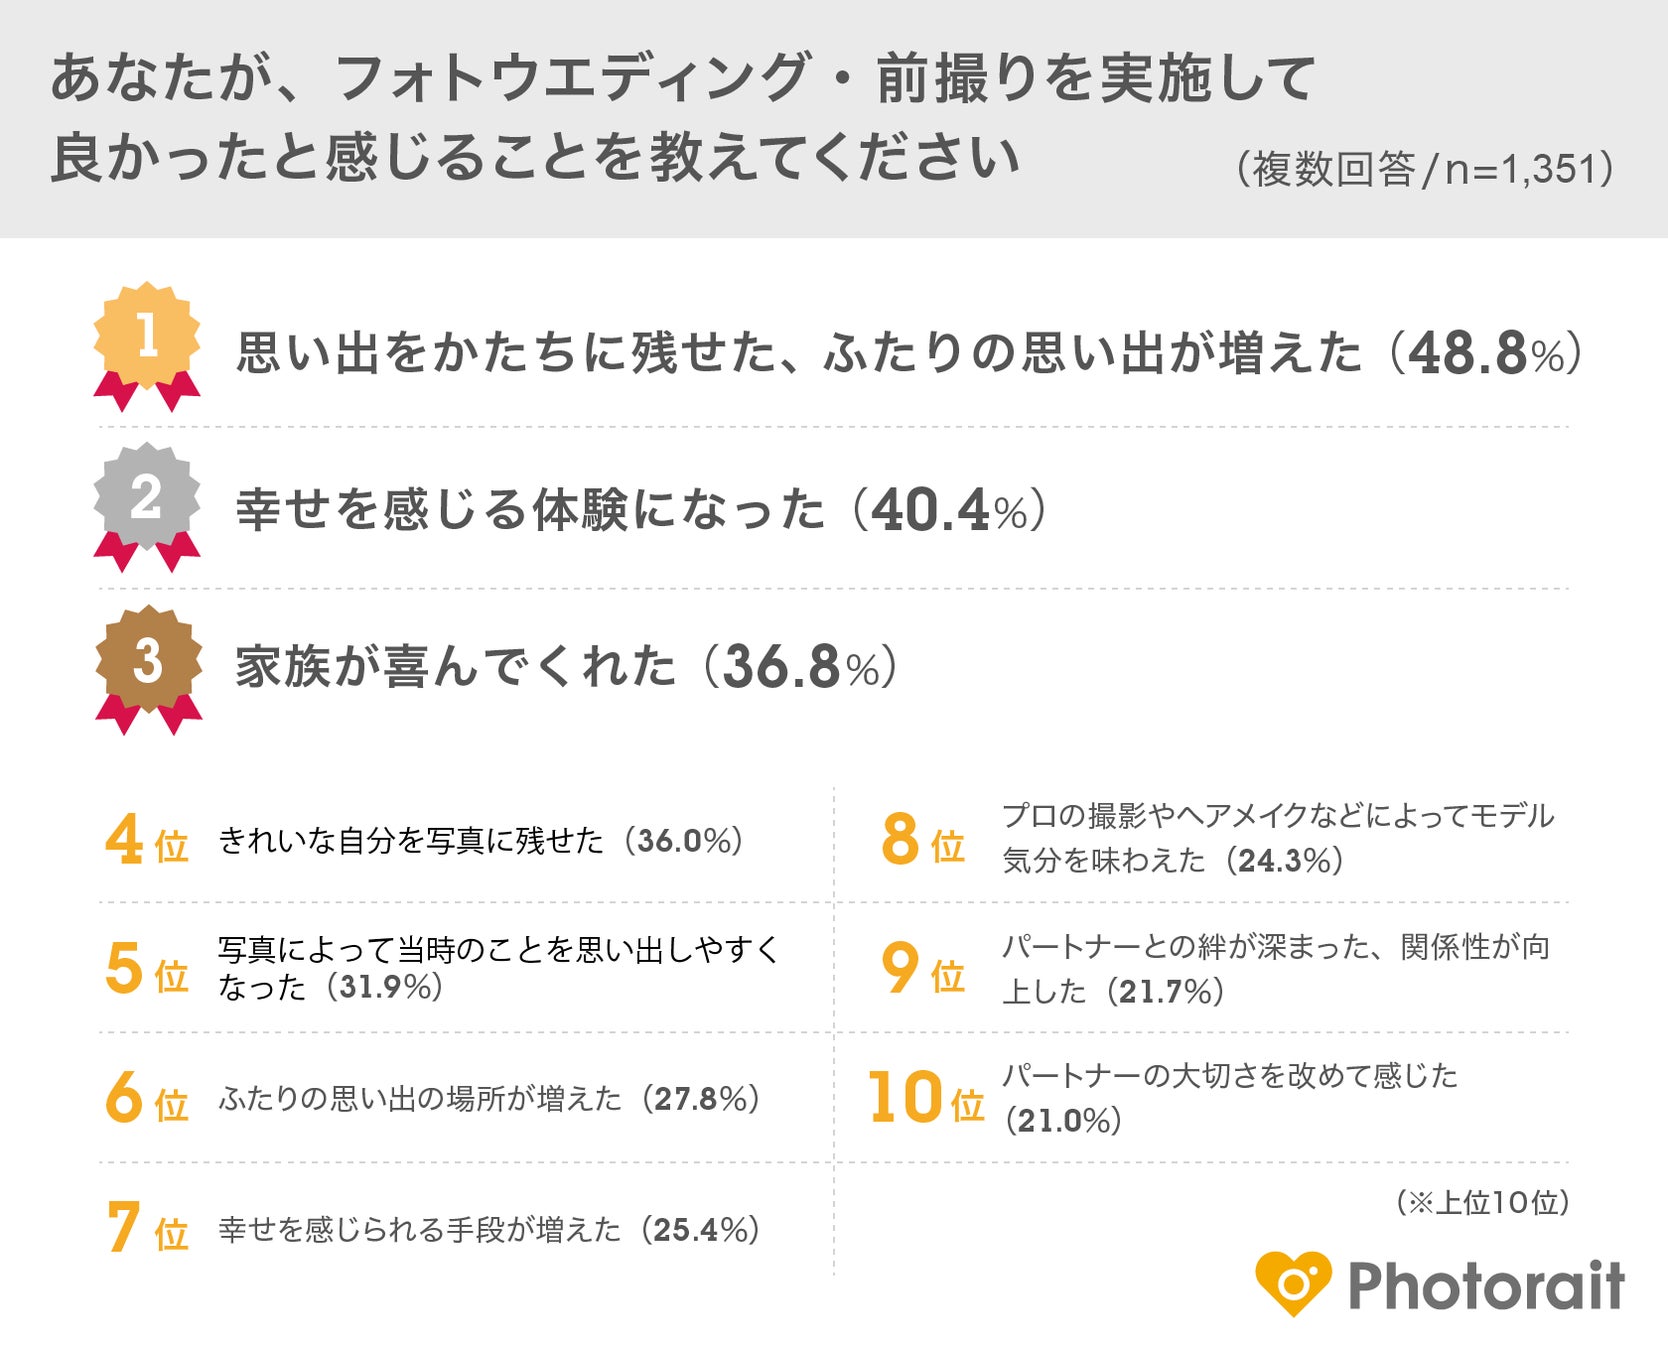1668x1350 pixels.
Task: Click the モデル気分を味わえた 24.3% entry
Action: (1277, 838)
